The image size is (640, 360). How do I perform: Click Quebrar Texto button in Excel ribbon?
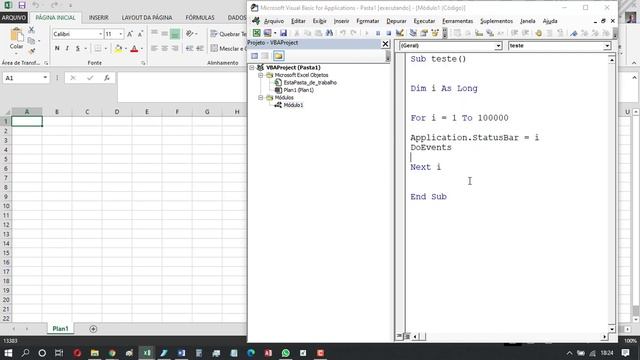[228, 34]
